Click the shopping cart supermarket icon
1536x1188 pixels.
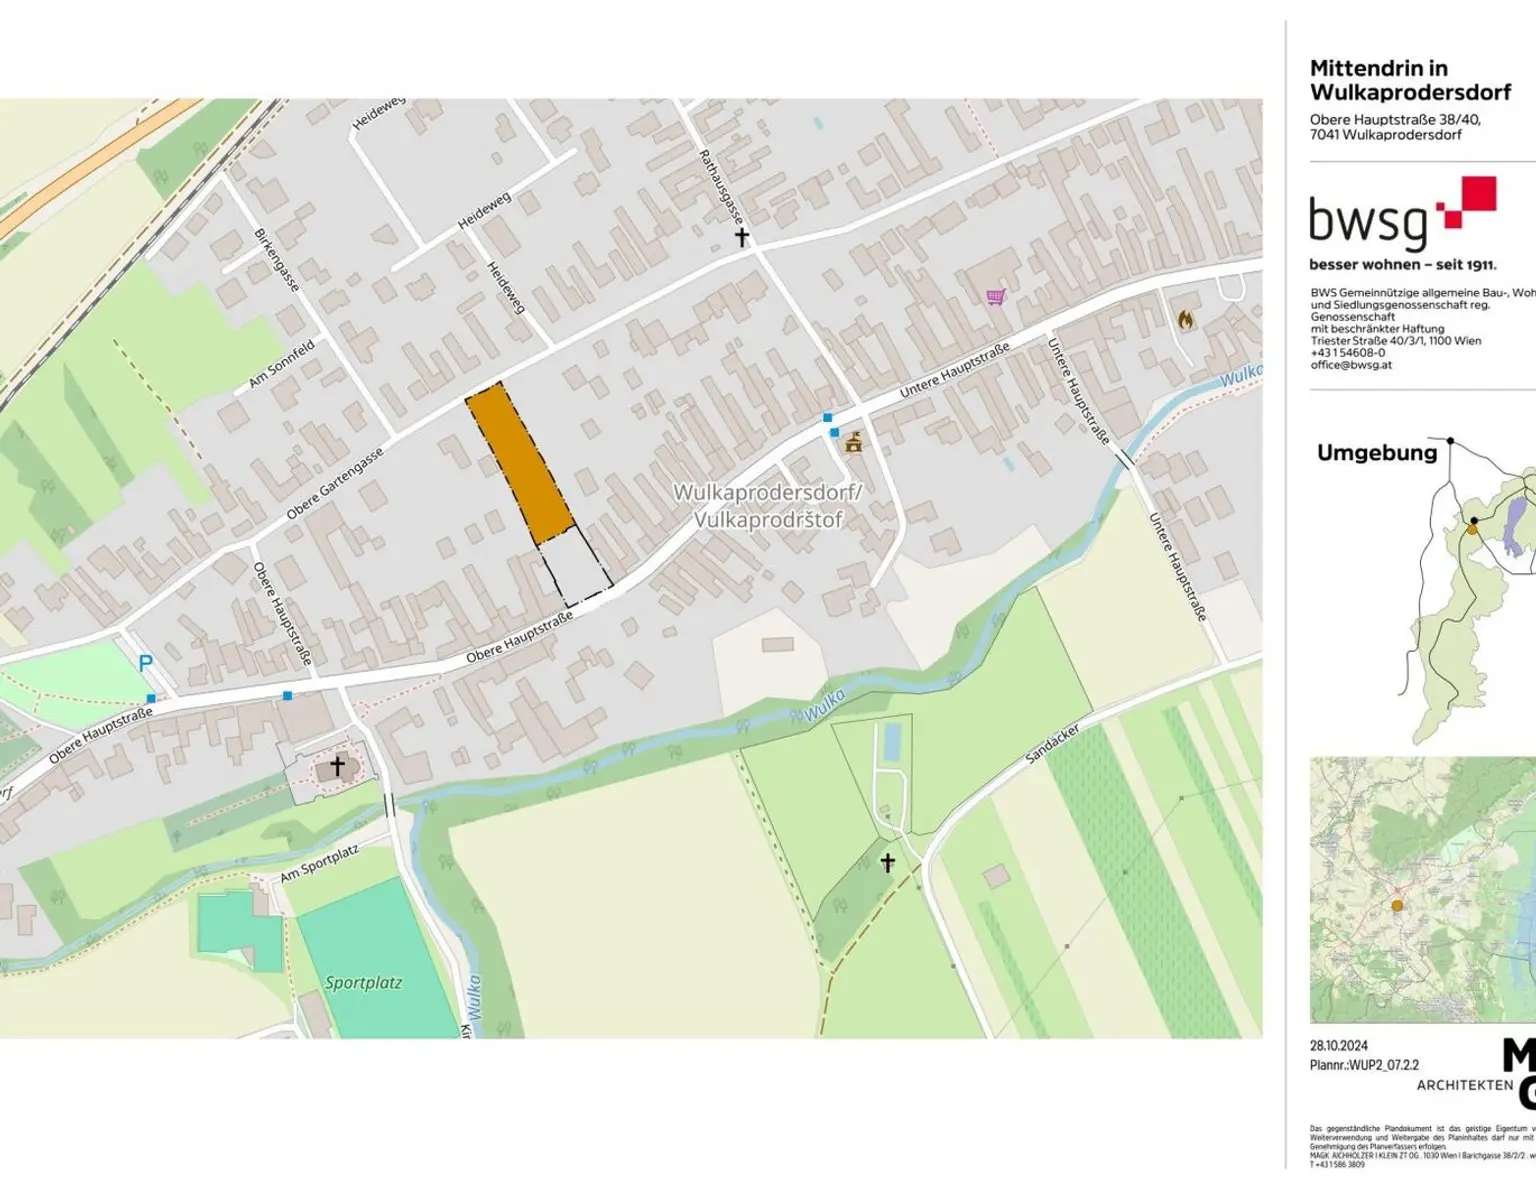pyautogui.click(x=994, y=297)
